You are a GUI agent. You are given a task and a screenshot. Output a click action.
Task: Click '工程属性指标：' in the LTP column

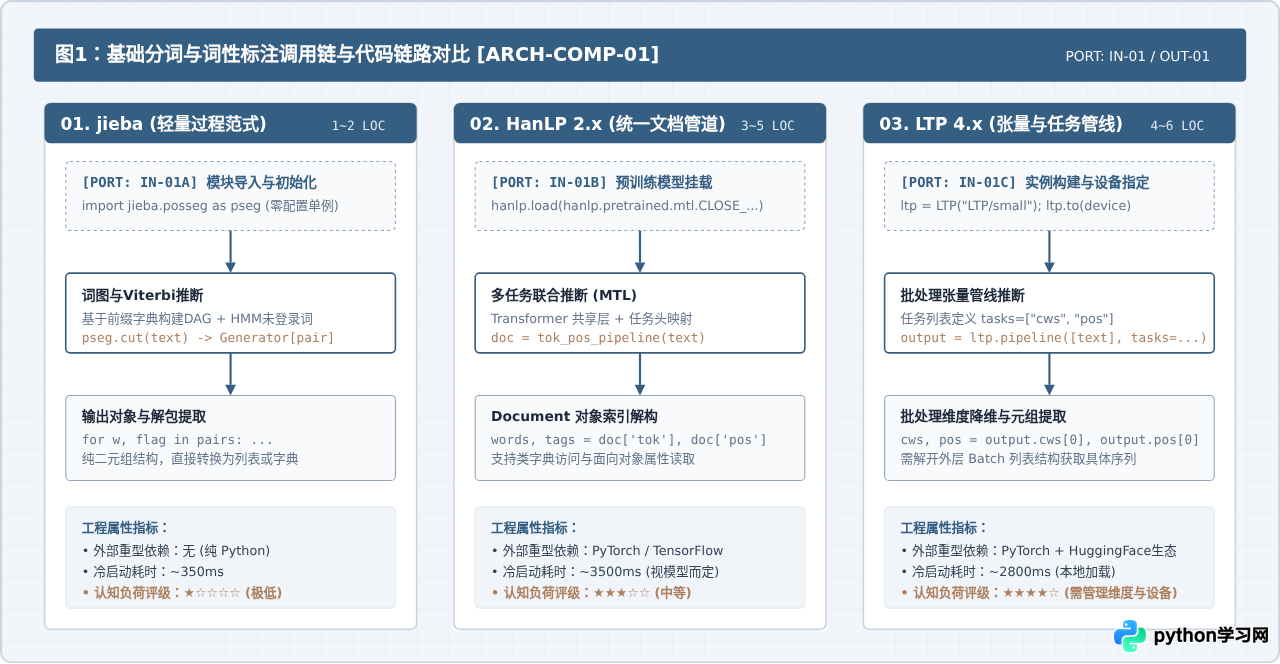tap(944, 528)
